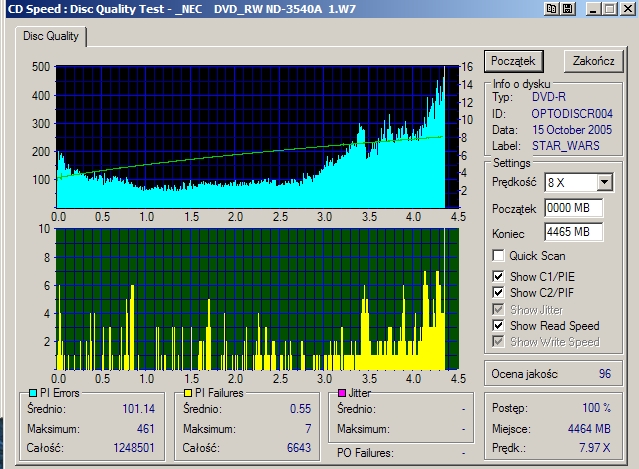Click the save floppy disk icon

568,9
